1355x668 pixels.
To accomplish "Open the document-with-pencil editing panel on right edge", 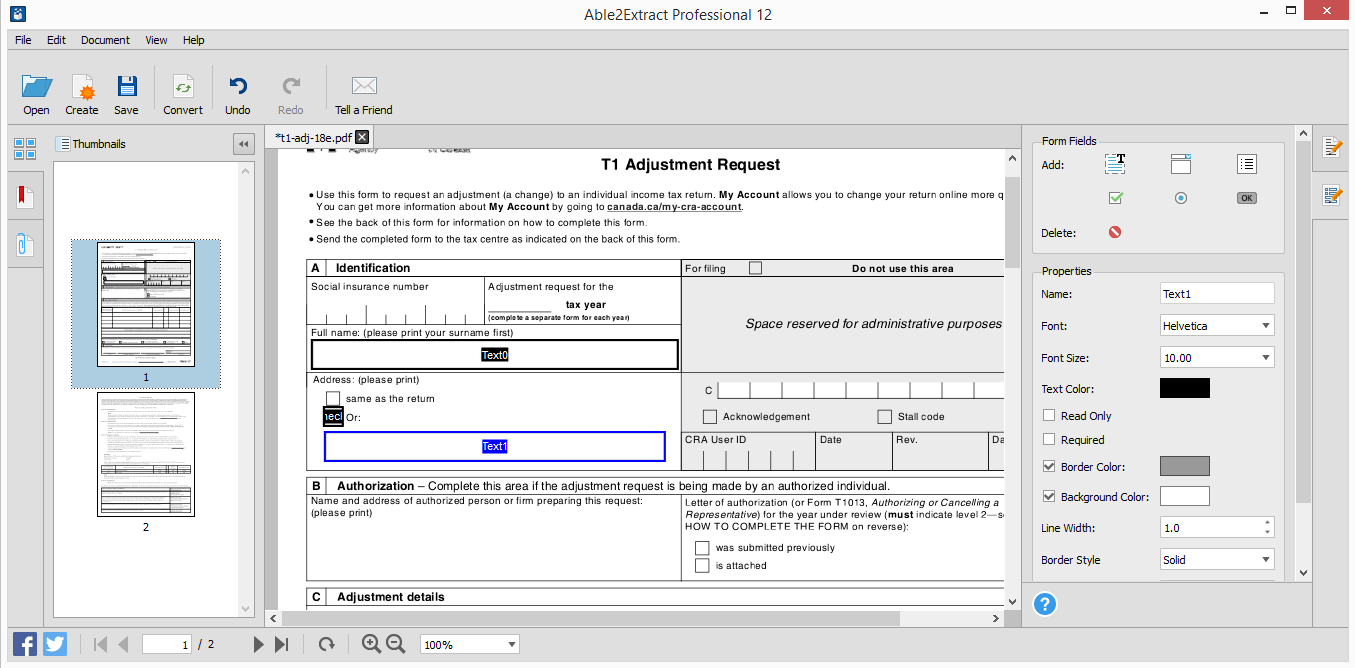I will pos(1332,148).
